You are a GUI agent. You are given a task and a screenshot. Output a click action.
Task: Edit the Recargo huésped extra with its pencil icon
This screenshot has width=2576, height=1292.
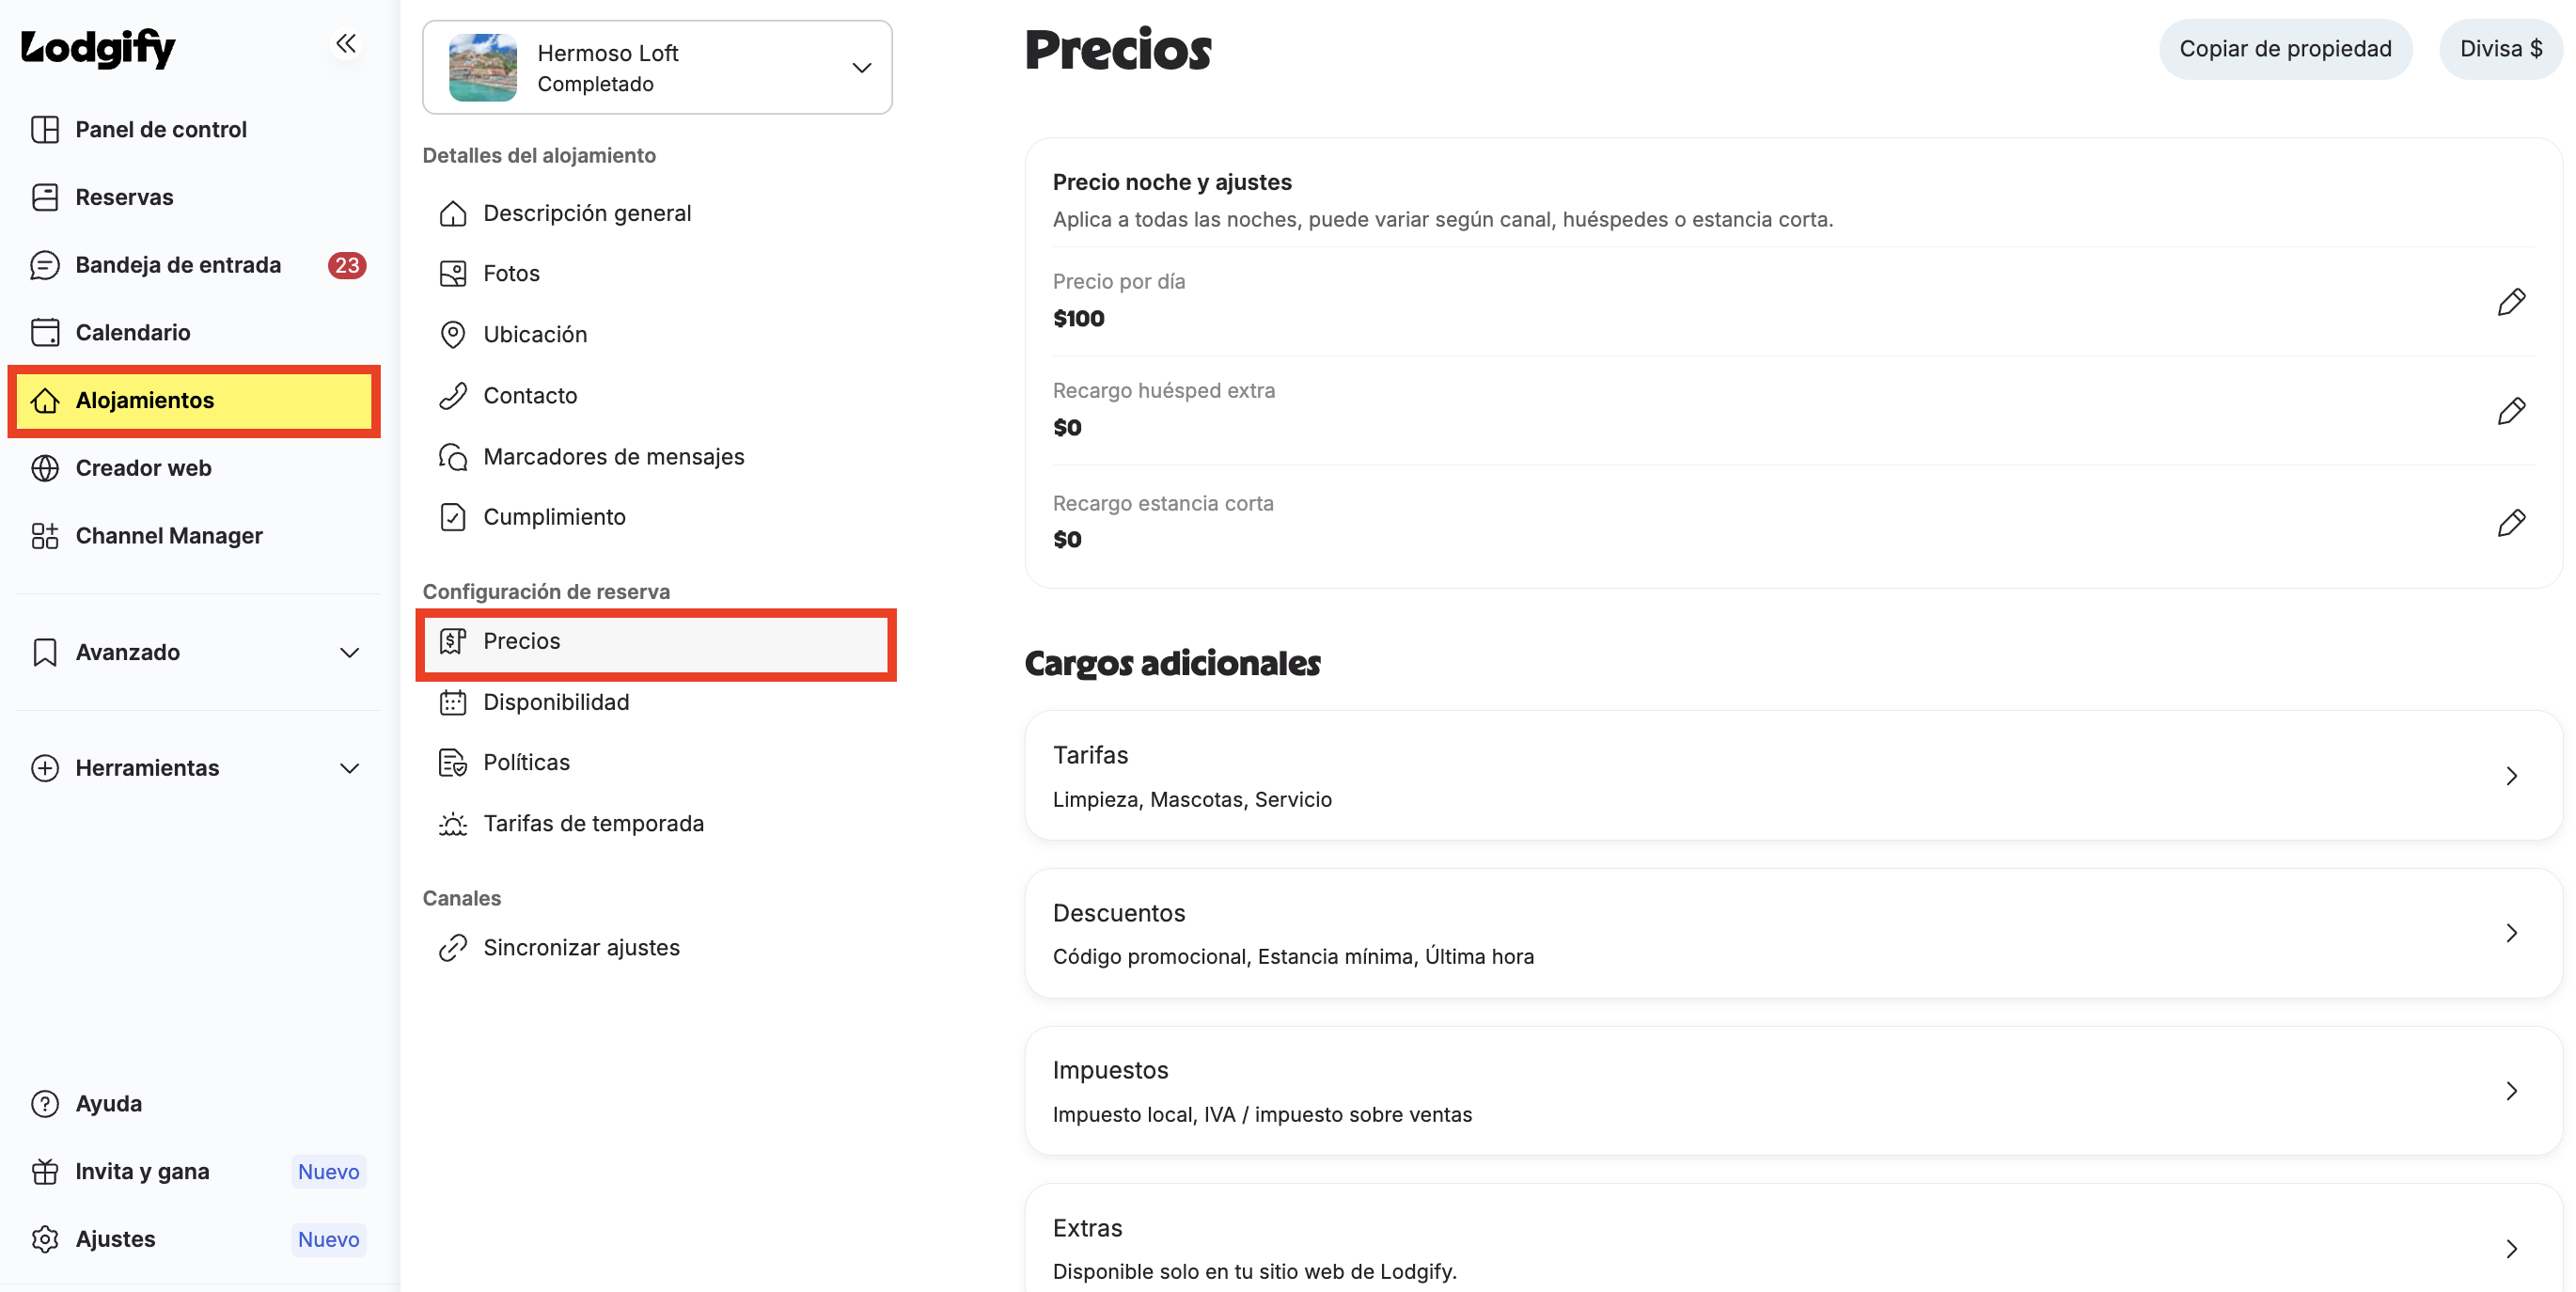tap(2511, 411)
